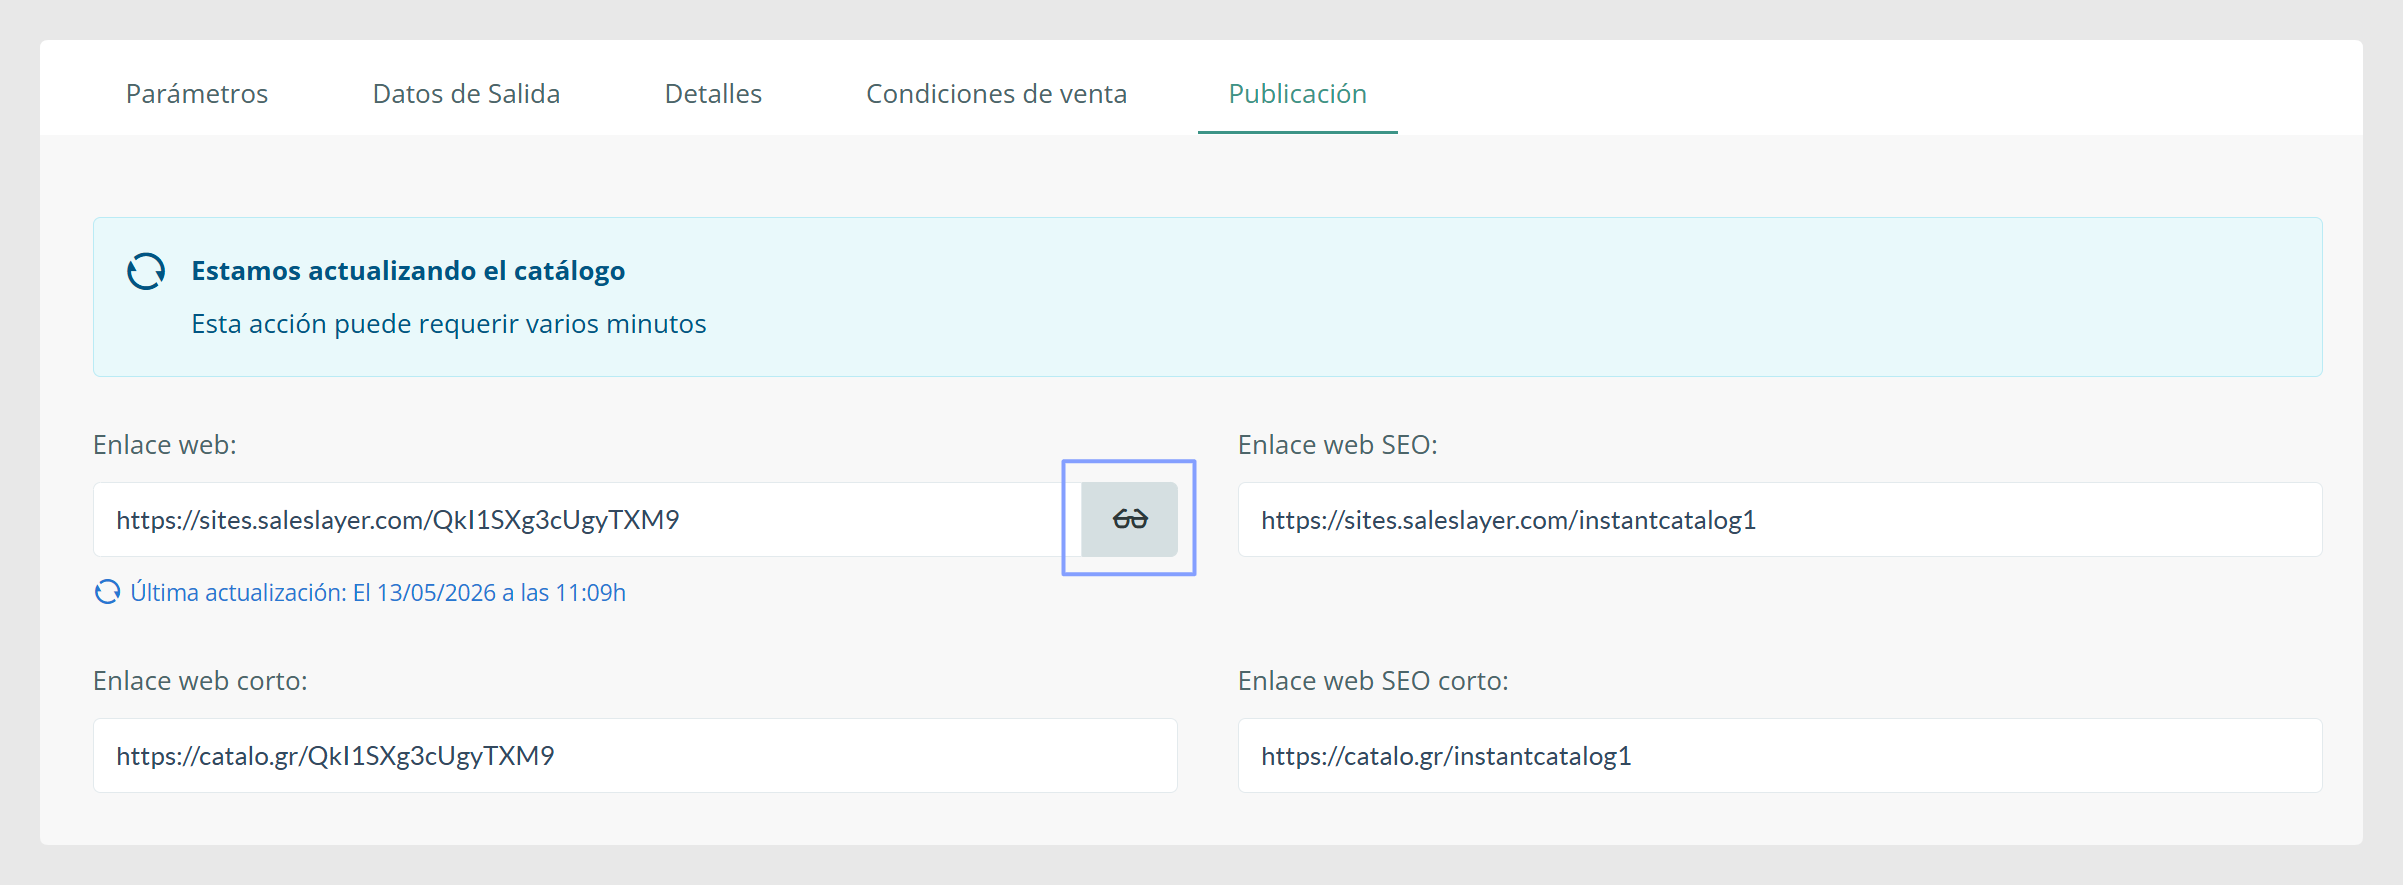2403x885 pixels.
Task: Click the 'Enlace web SEO:' label
Action: click(x=1337, y=445)
